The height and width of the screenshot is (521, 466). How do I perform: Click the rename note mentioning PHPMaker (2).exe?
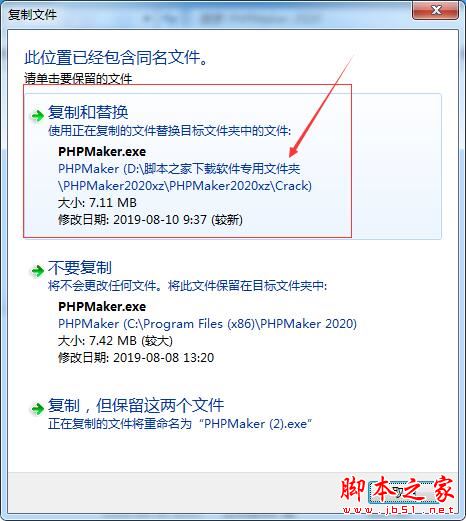tap(180, 424)
